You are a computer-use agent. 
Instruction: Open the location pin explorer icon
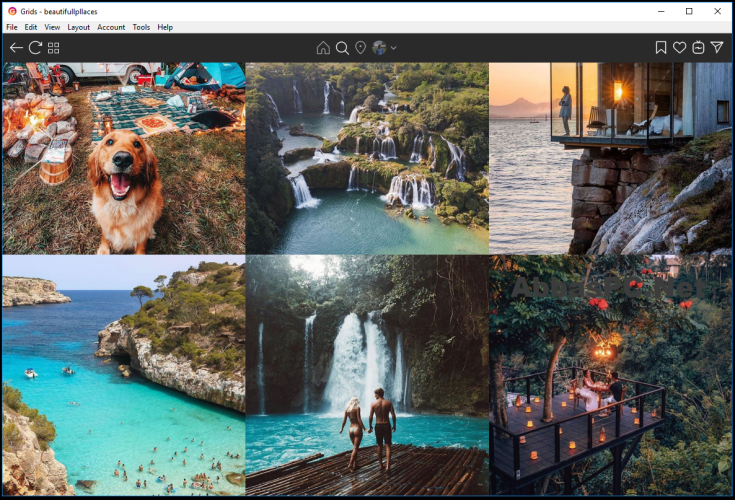[x=360, y=48]
